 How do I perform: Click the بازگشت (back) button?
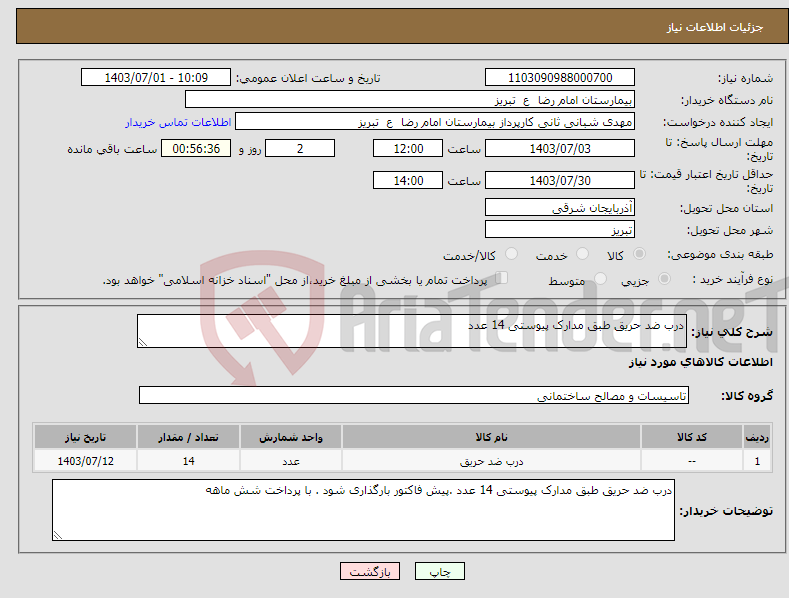(x=370, y=571)
